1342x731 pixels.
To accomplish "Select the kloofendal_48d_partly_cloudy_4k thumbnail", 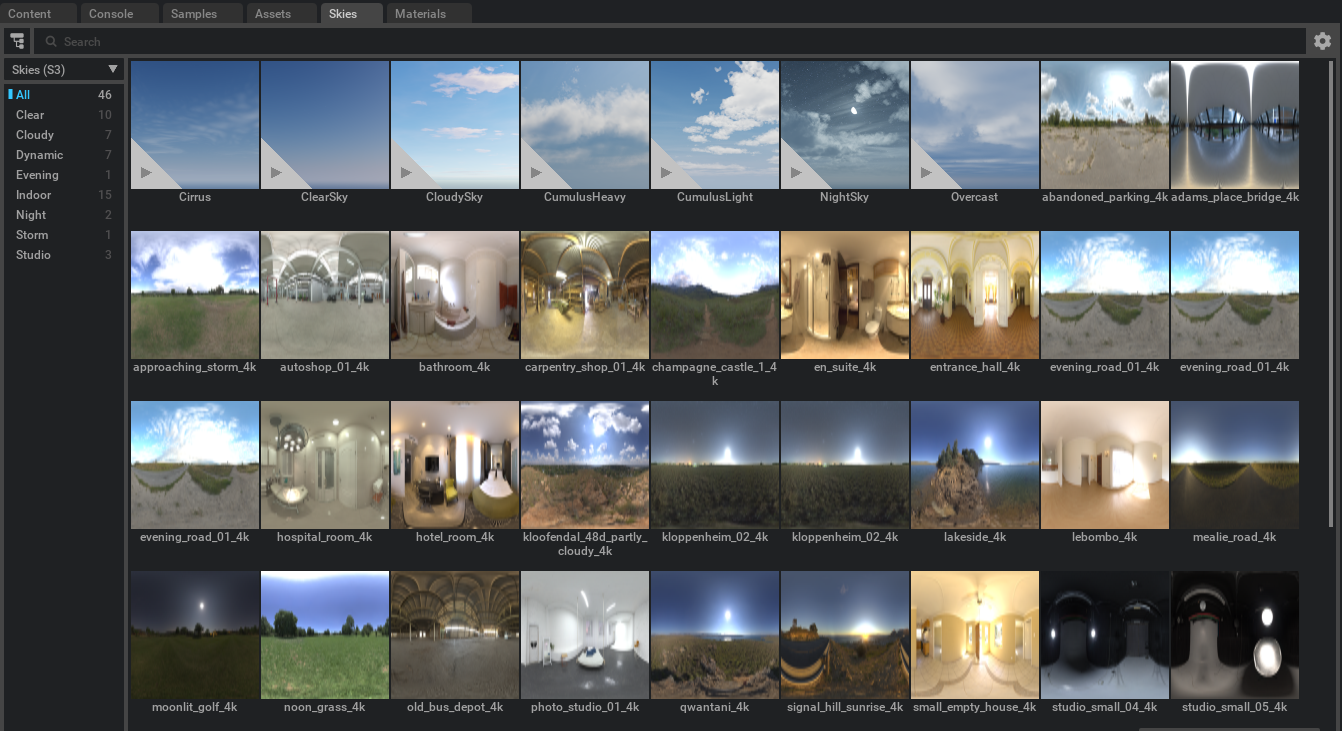I will [x=585, y=465].
